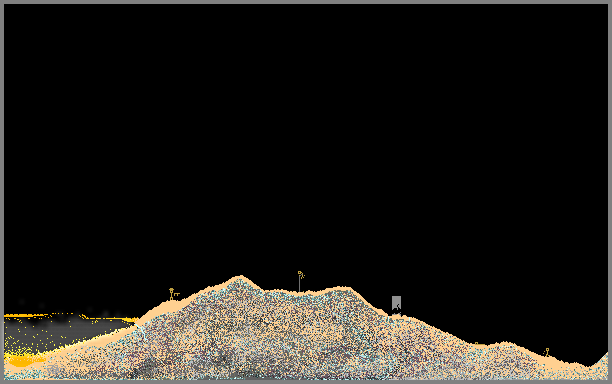Click the cyan crack line in the left slope
The height and width of the screenshot is (384, 612).
140,330
